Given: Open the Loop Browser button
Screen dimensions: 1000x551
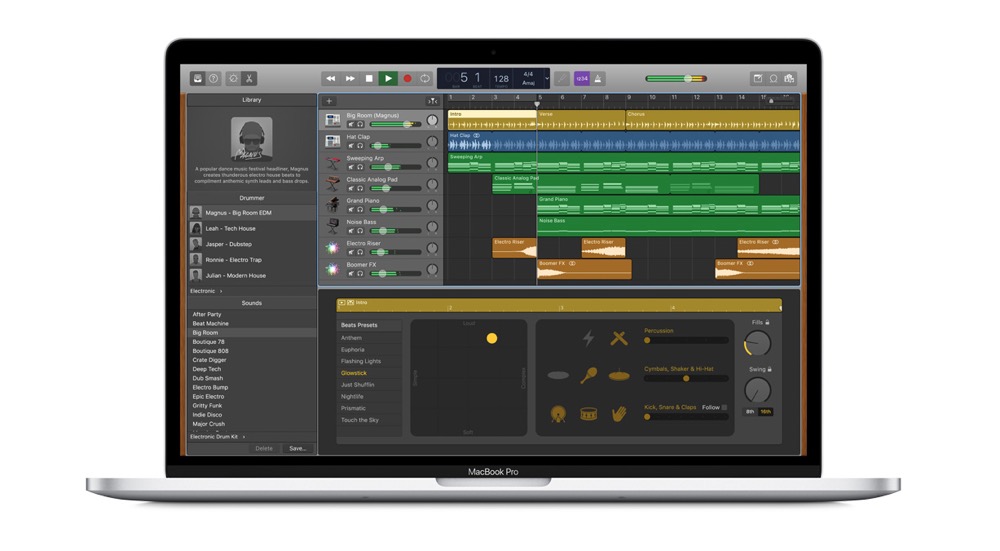Looking at the screenshot, I should tap(774, 78).
